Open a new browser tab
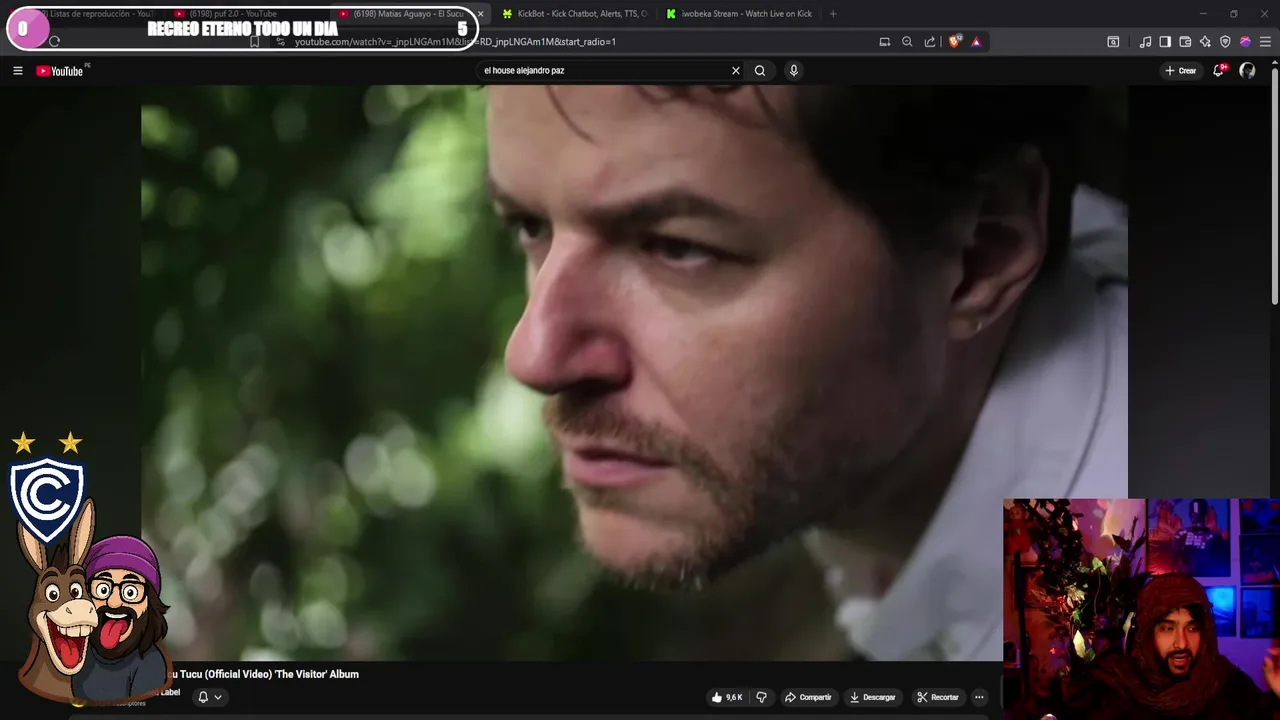 [833, 14]
